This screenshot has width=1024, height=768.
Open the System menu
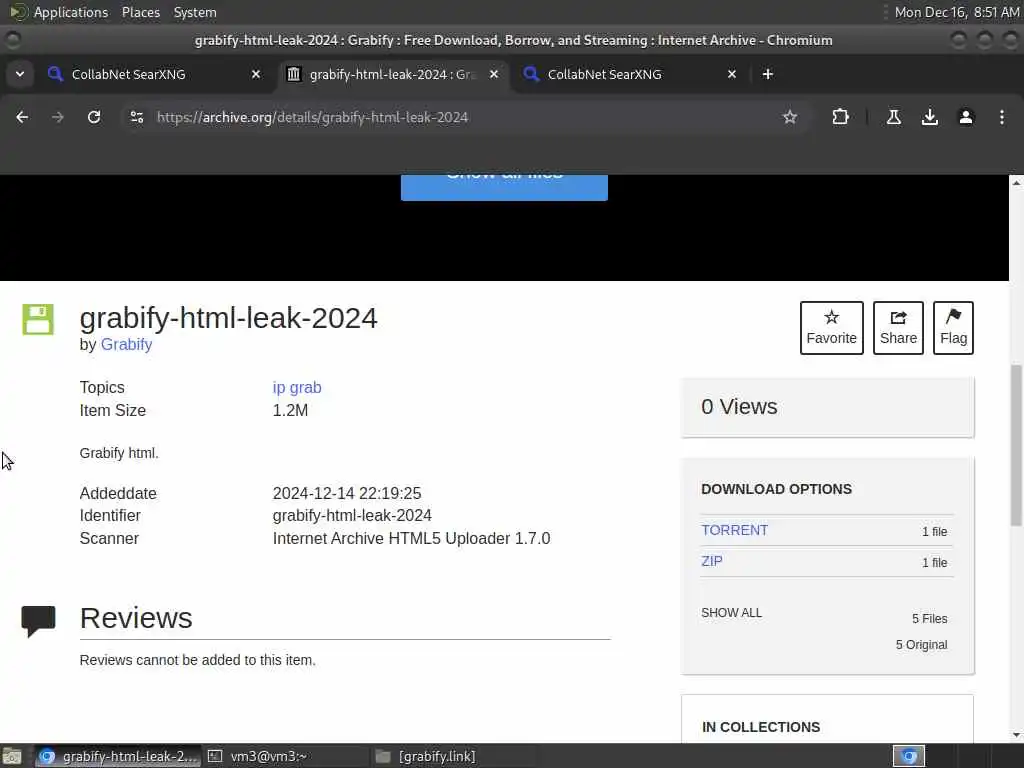195,12
